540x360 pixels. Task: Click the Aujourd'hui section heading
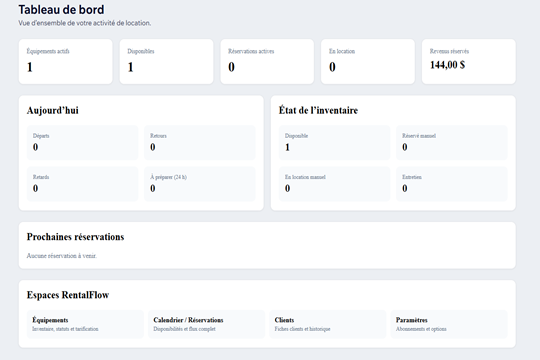[53, 111]
